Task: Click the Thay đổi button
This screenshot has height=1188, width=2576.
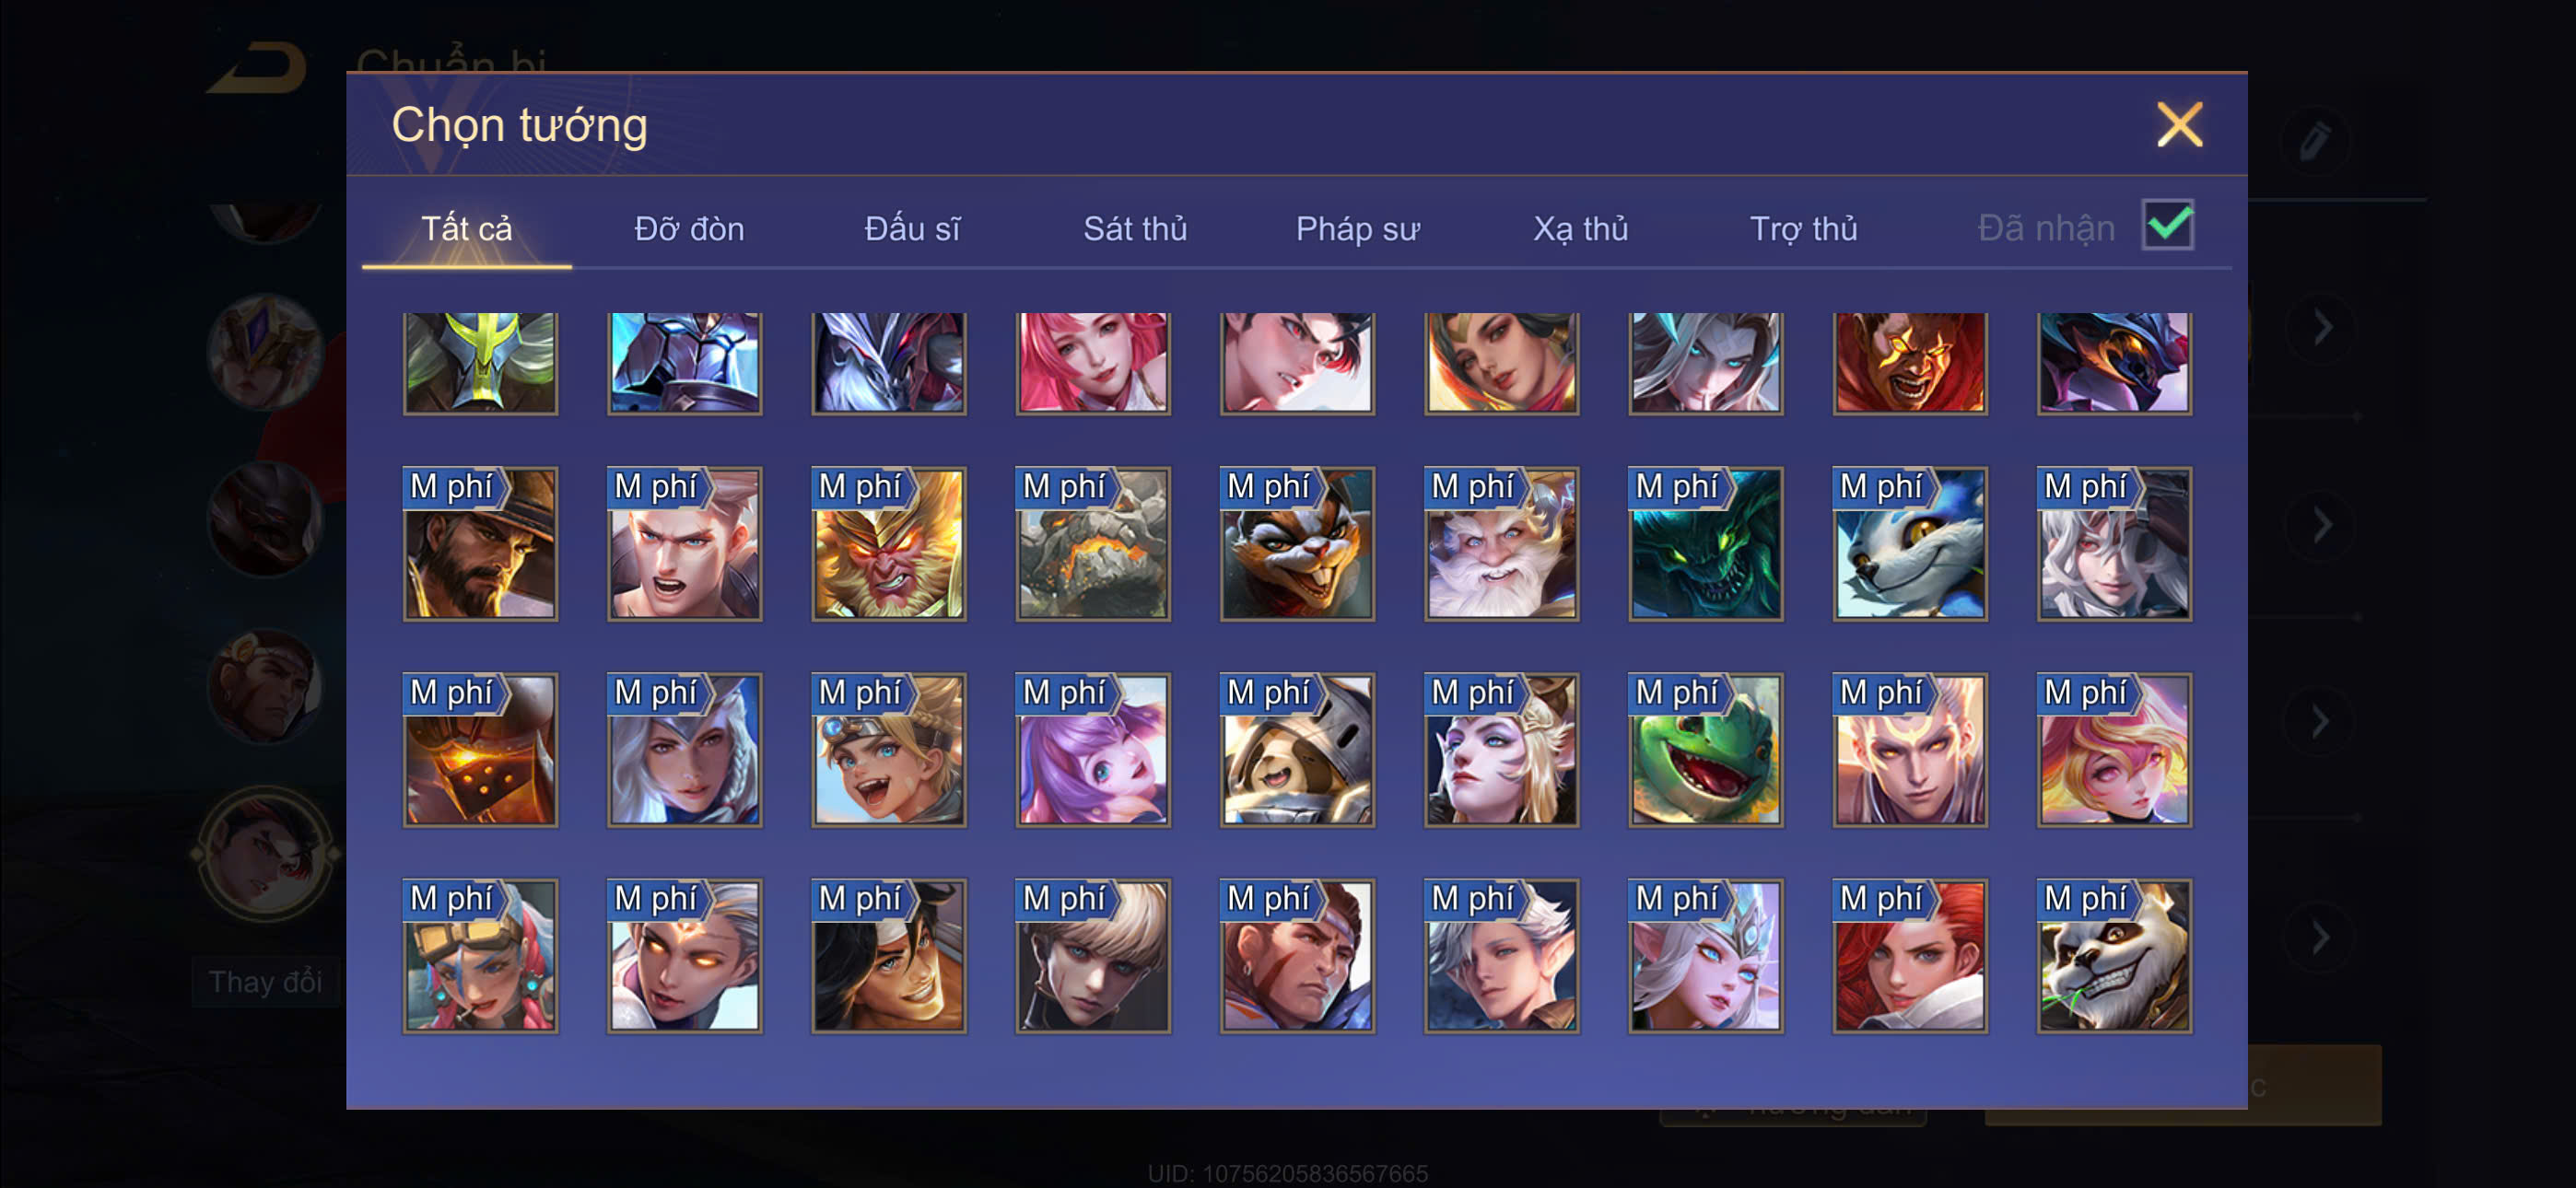Action: point(265,981)
